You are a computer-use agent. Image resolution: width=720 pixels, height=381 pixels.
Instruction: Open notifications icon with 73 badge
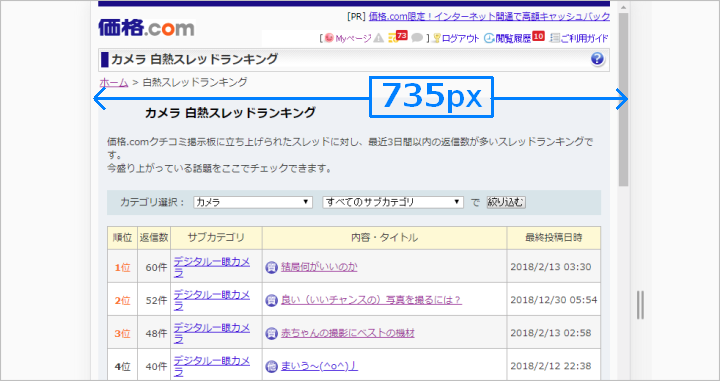398,37
